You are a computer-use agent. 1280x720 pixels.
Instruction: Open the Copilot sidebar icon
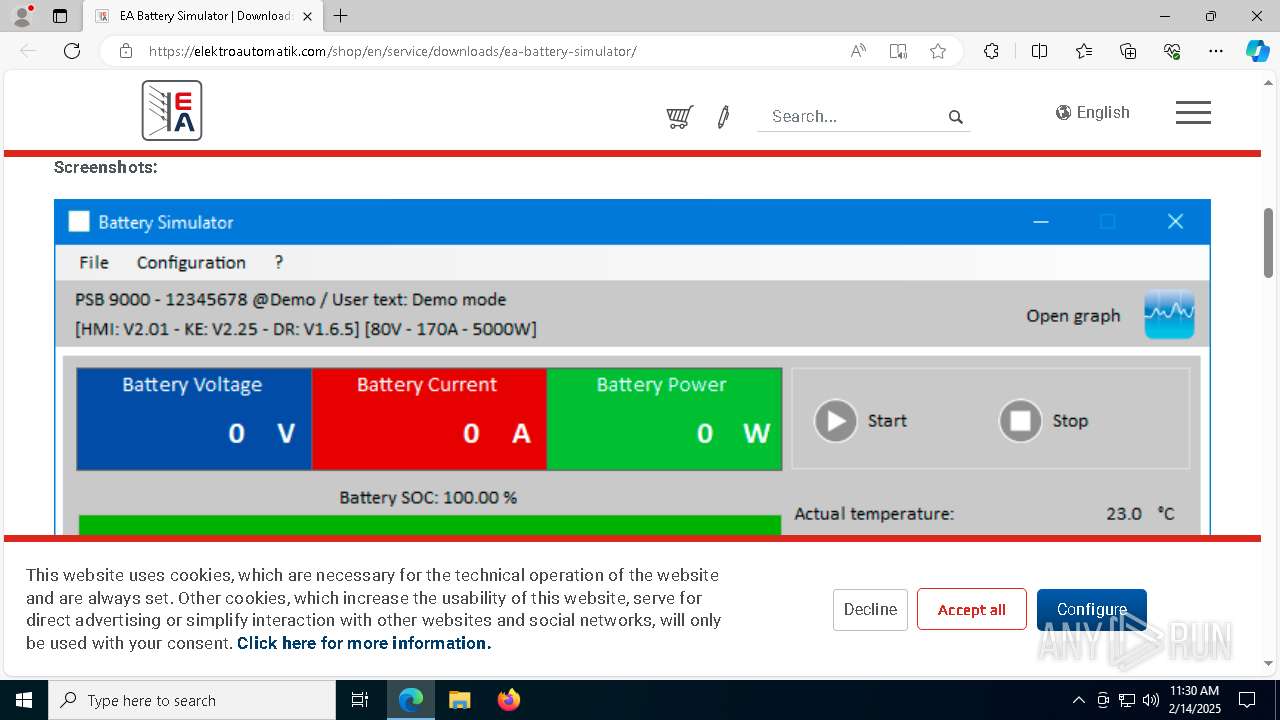click(1258, 51)
